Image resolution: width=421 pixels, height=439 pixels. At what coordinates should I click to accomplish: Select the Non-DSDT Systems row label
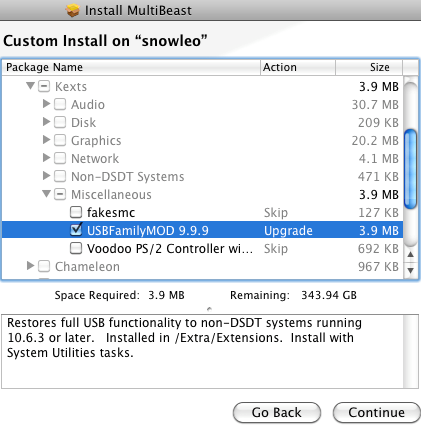coord(128,177)
